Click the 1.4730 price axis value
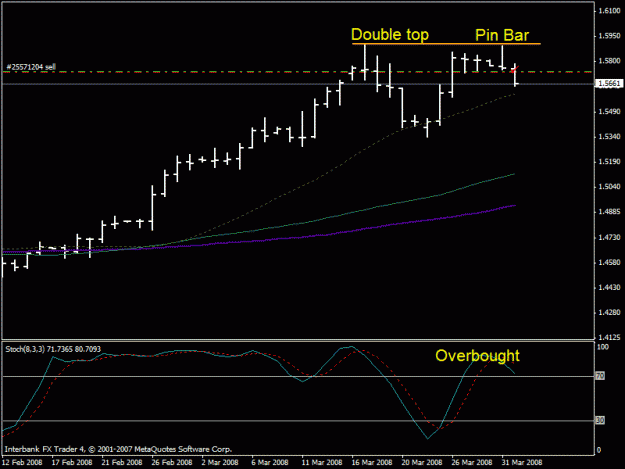This screenshot has width=625, height=469. coord(609,237)
